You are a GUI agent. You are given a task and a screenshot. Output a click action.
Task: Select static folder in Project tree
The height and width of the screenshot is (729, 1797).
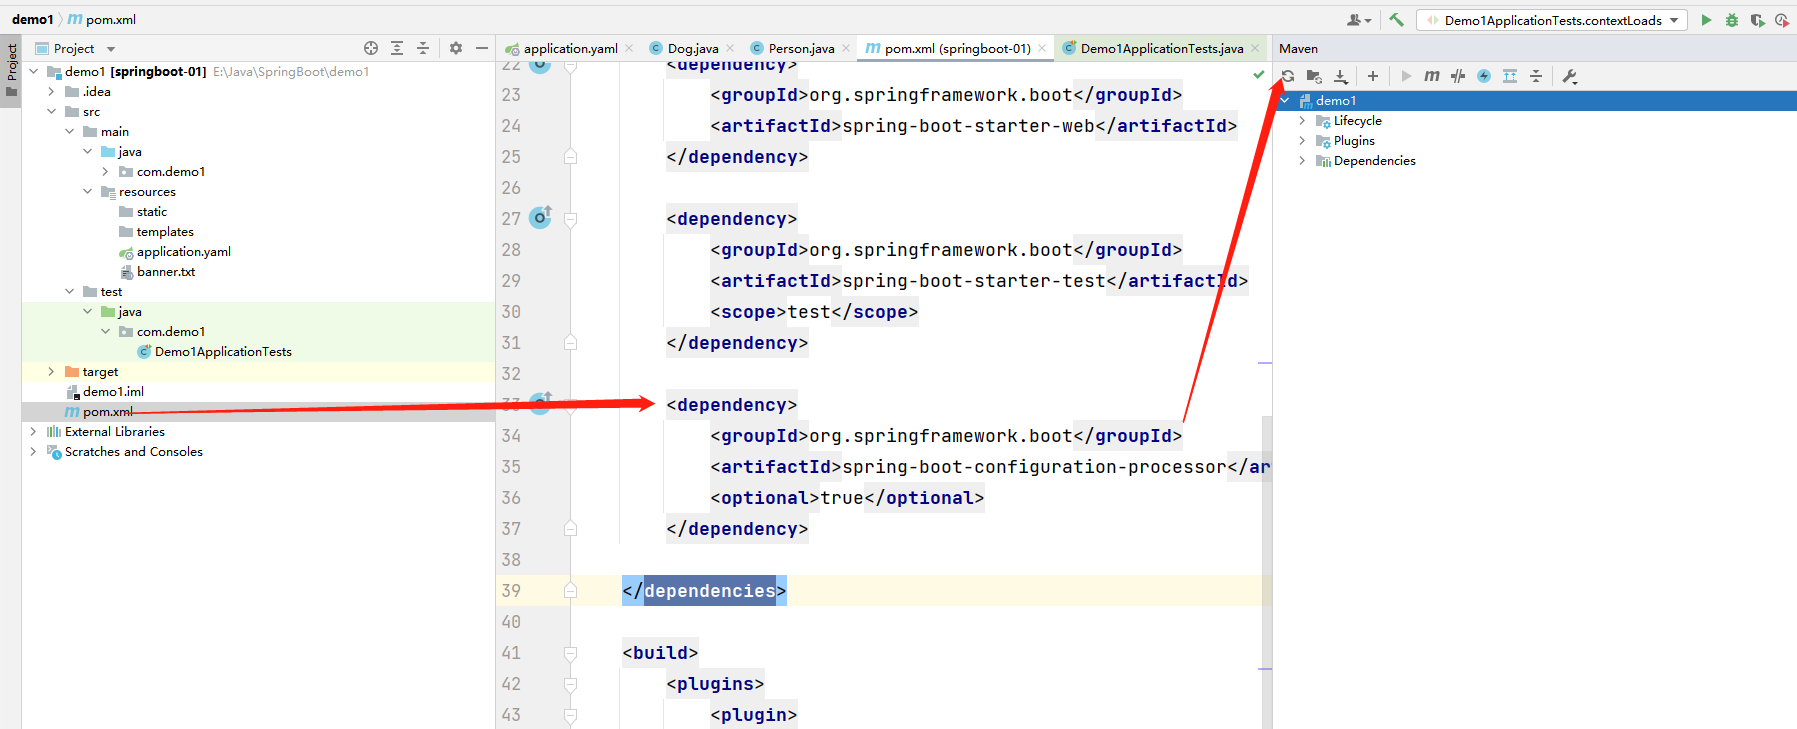pos(152,212)
